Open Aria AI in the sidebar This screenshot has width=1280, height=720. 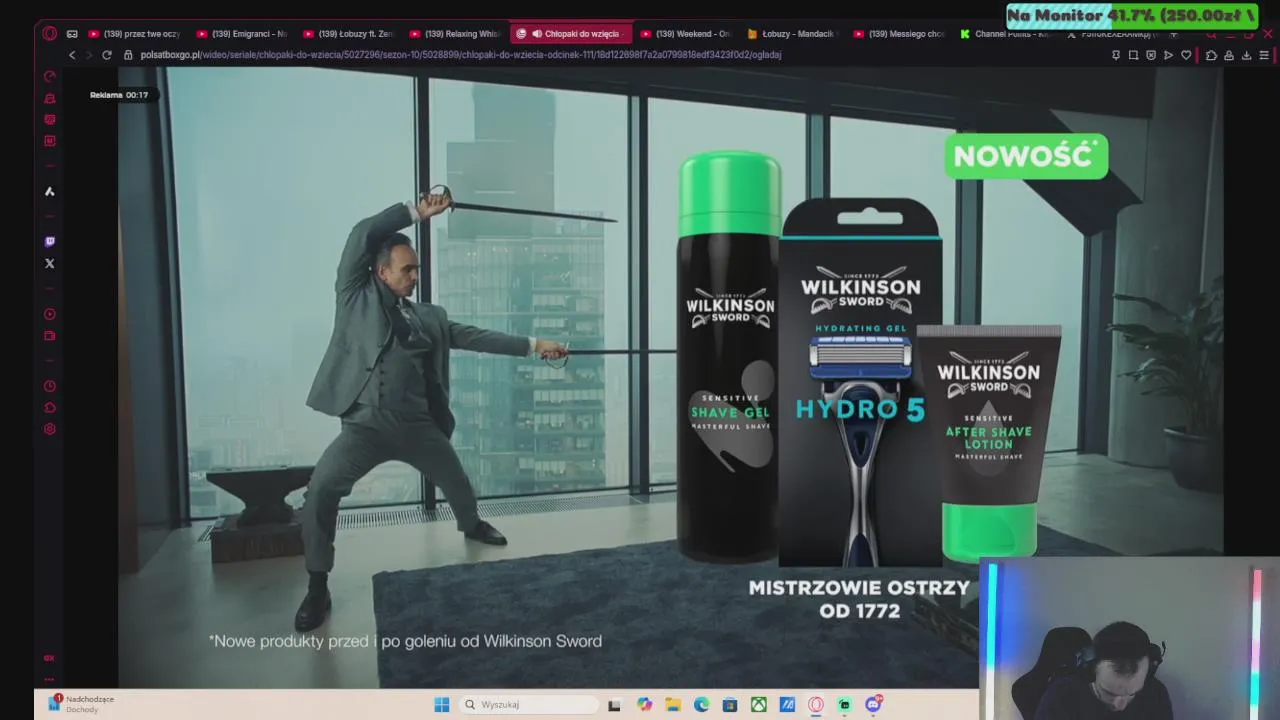[49, 191]
